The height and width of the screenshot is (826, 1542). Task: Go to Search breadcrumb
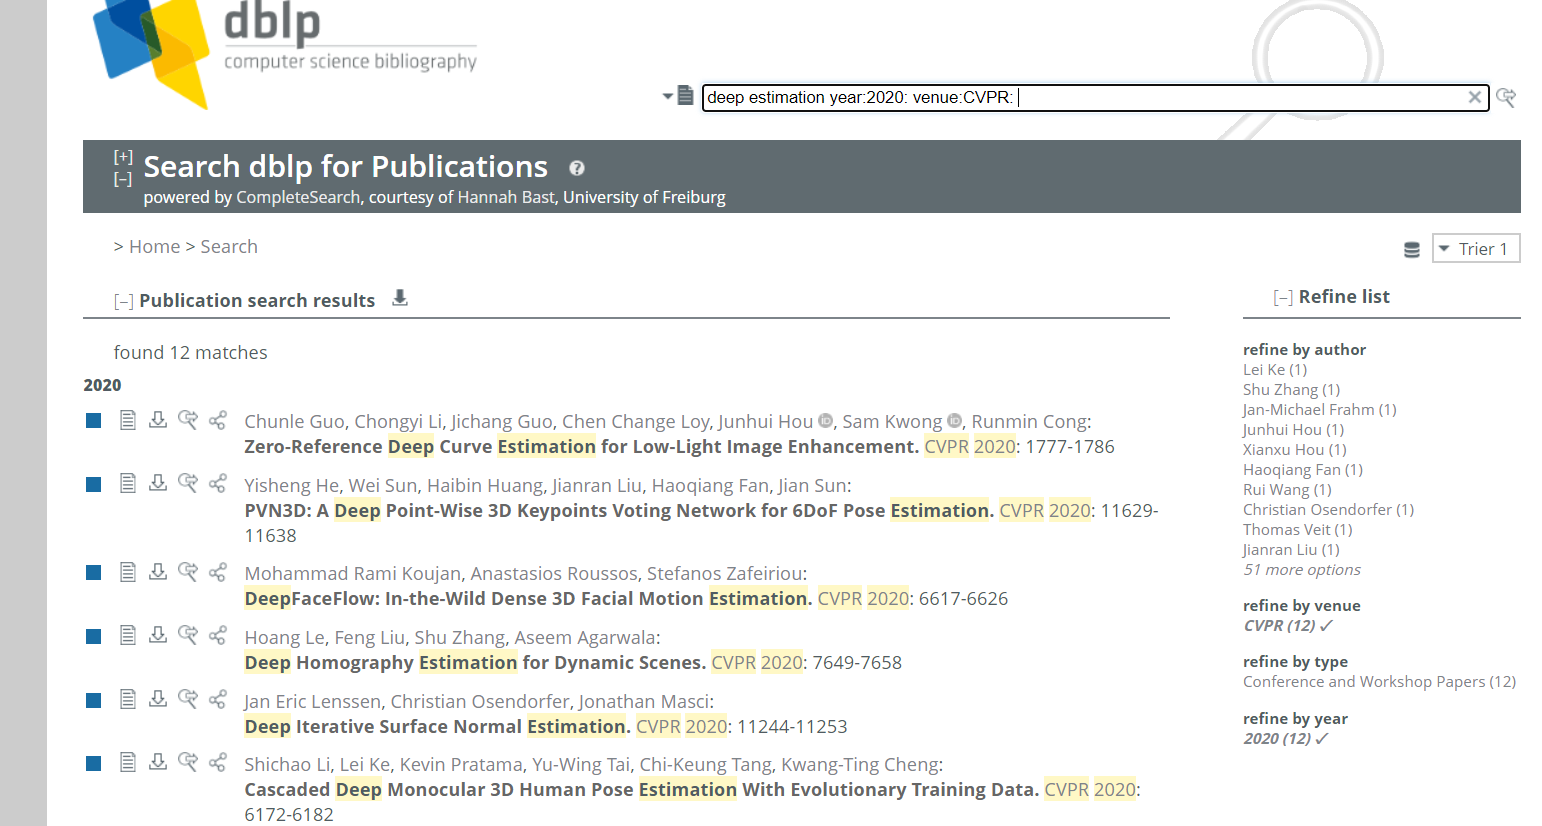pos(229,247)
